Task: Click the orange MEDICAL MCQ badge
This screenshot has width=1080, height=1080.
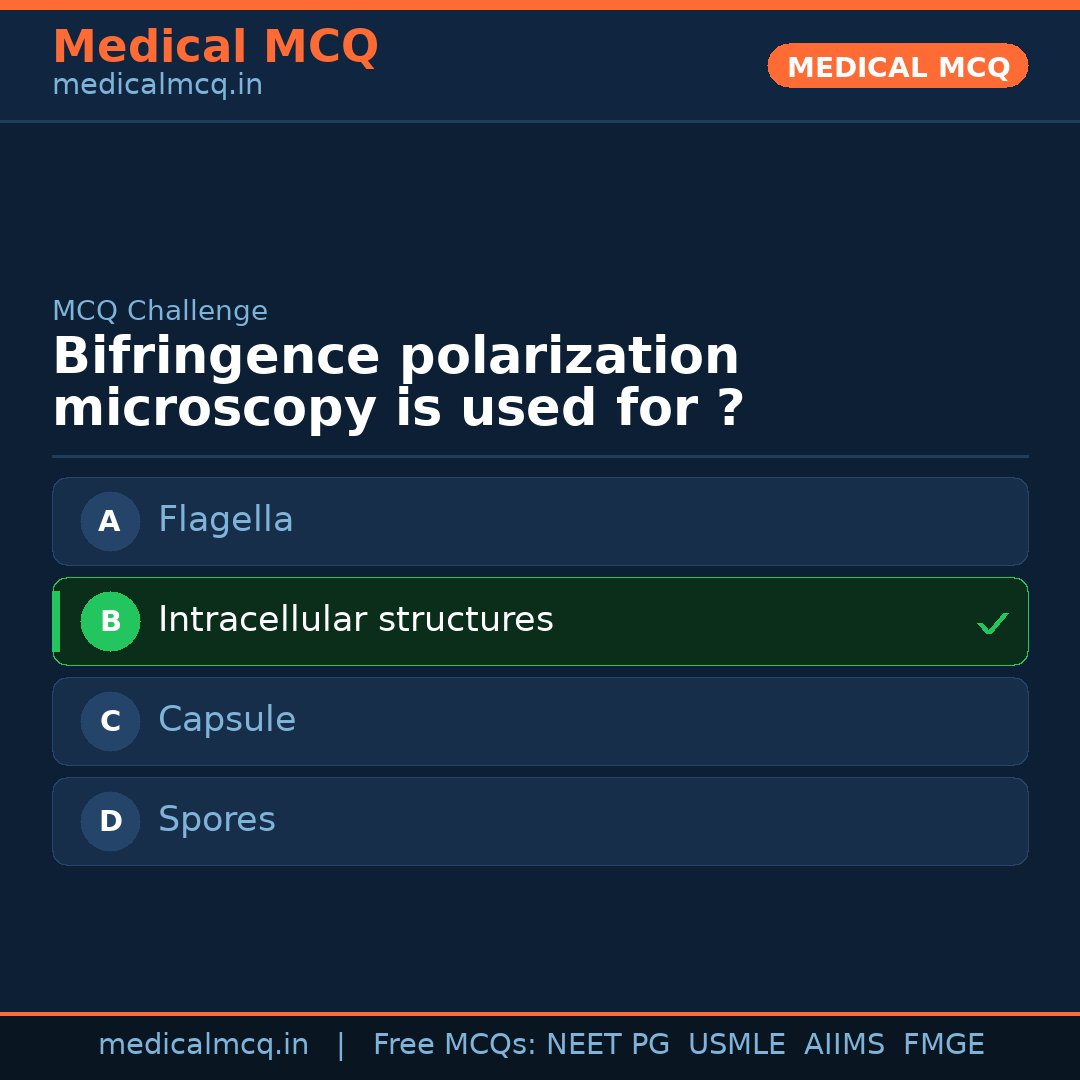Action: pos(897,66)
